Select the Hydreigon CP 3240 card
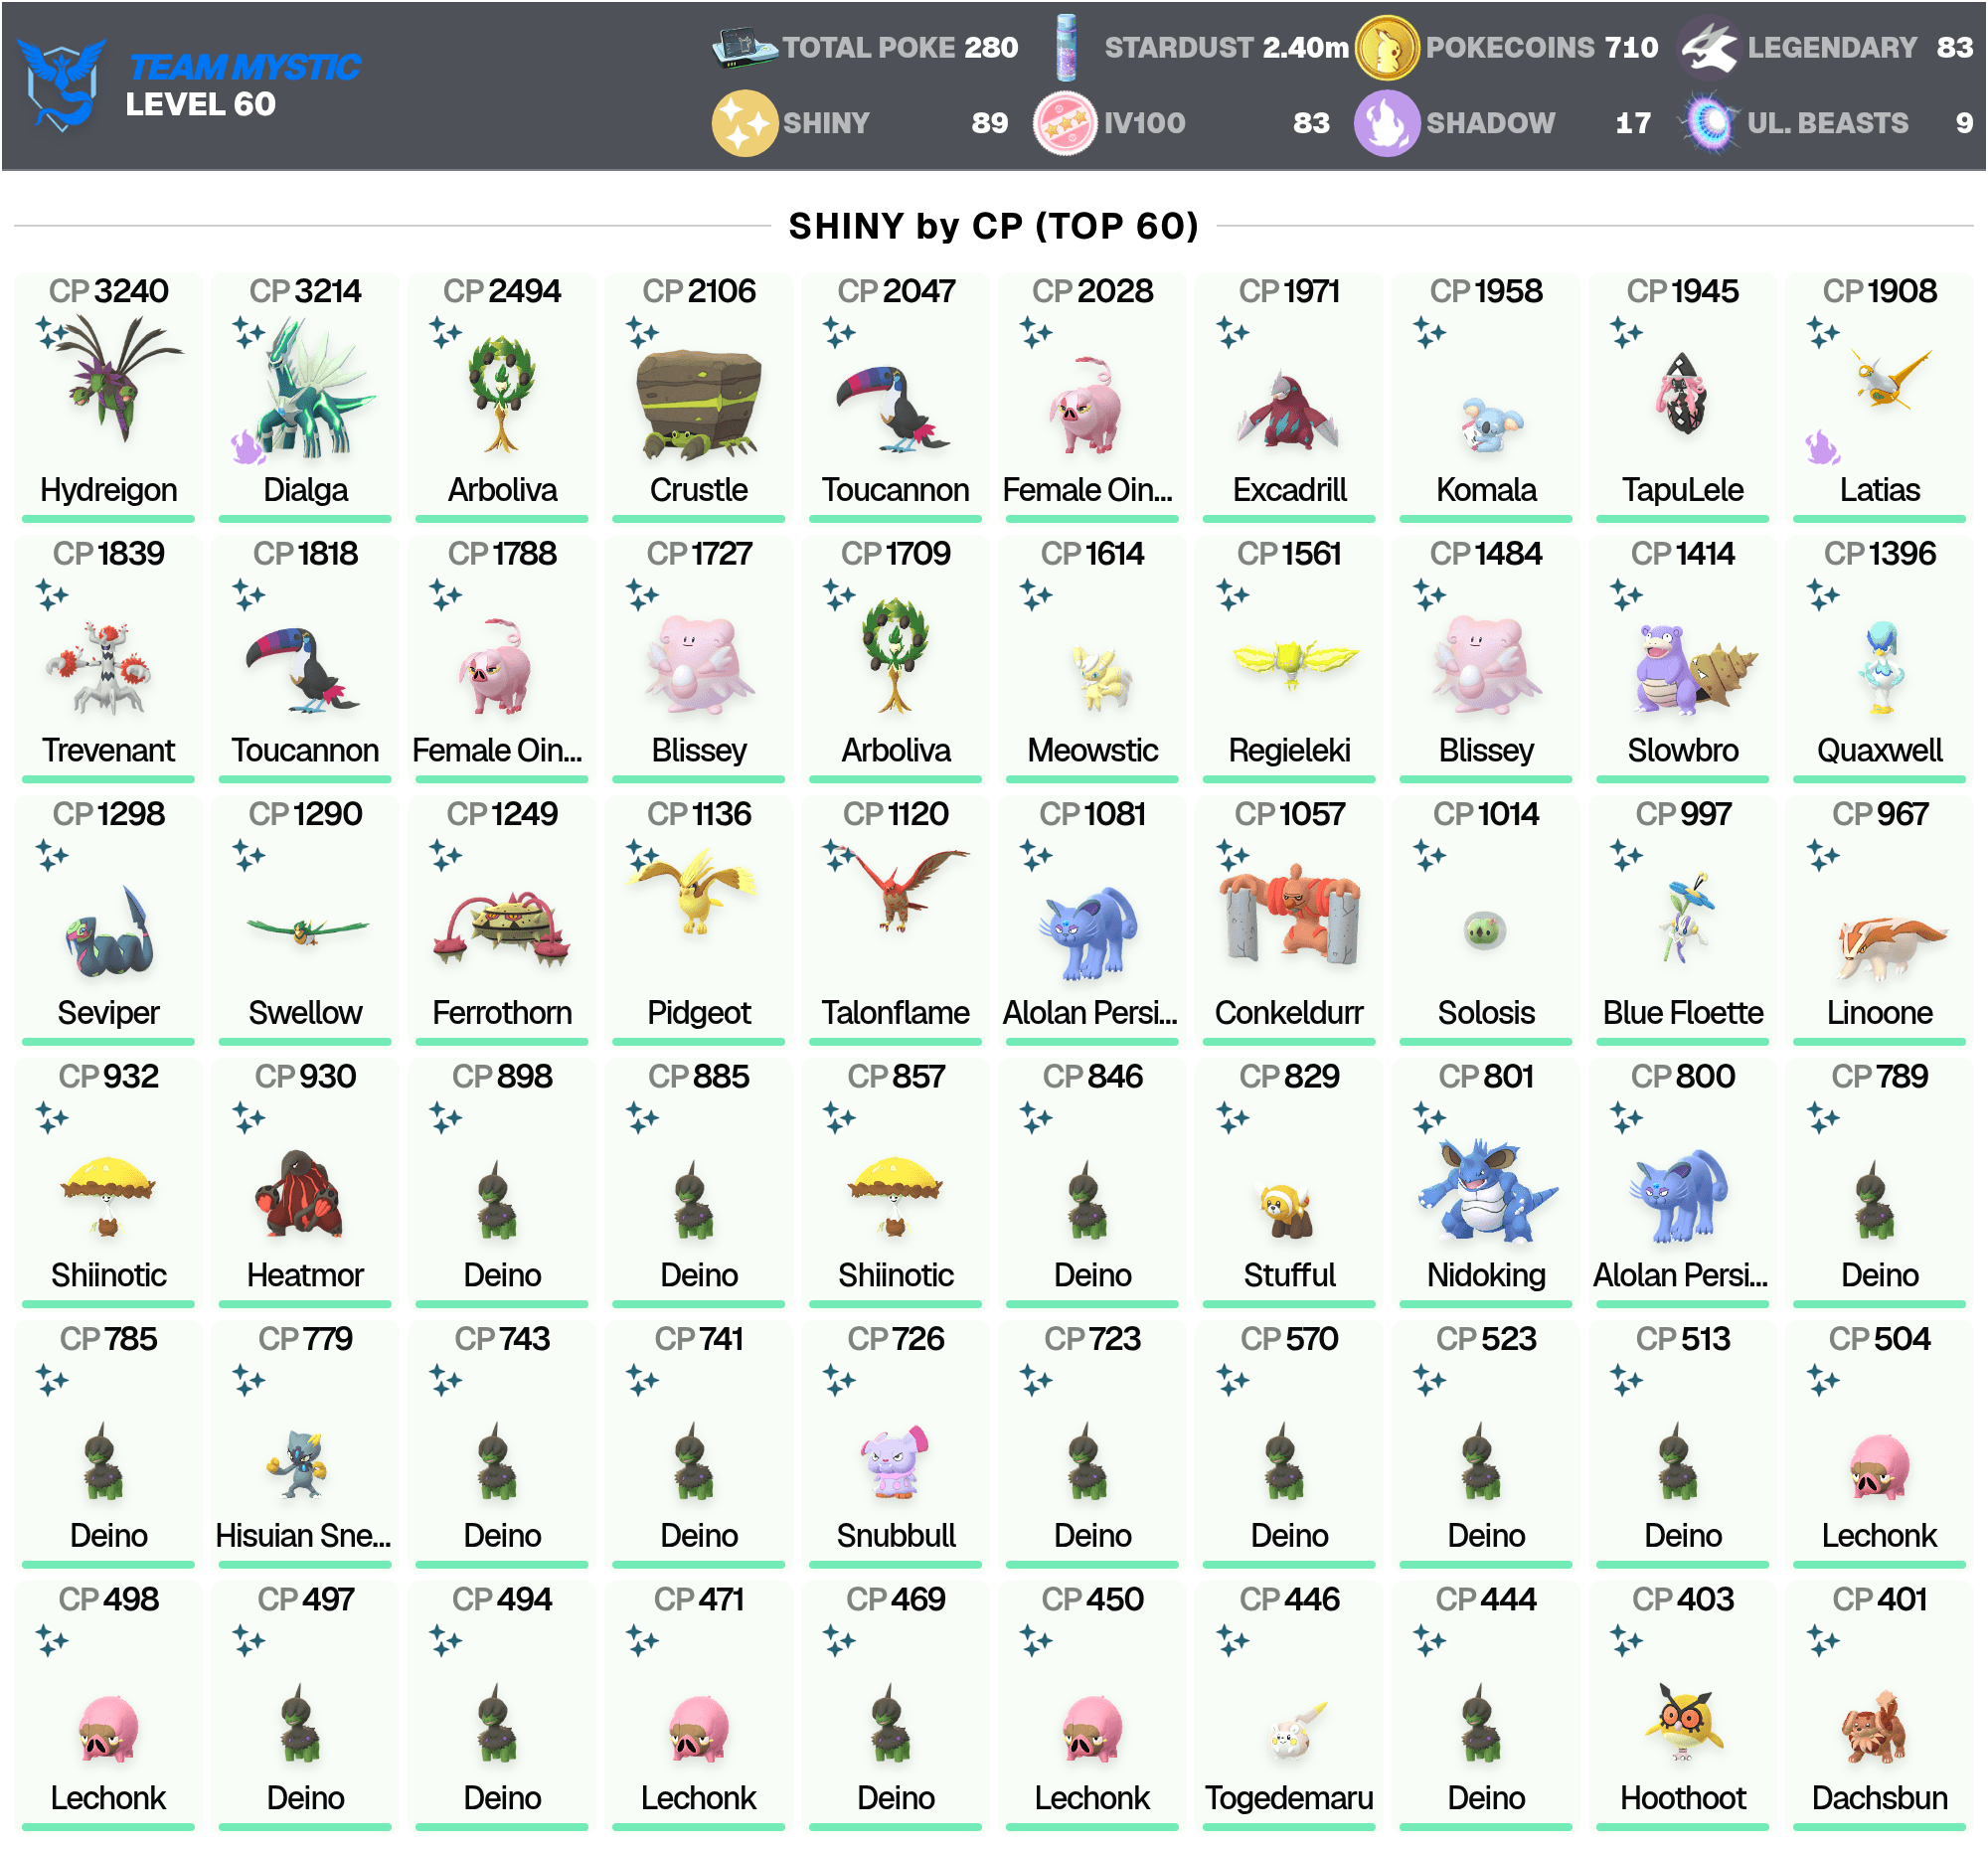This screenshot has width=1988, height=1849. point(108,397)
